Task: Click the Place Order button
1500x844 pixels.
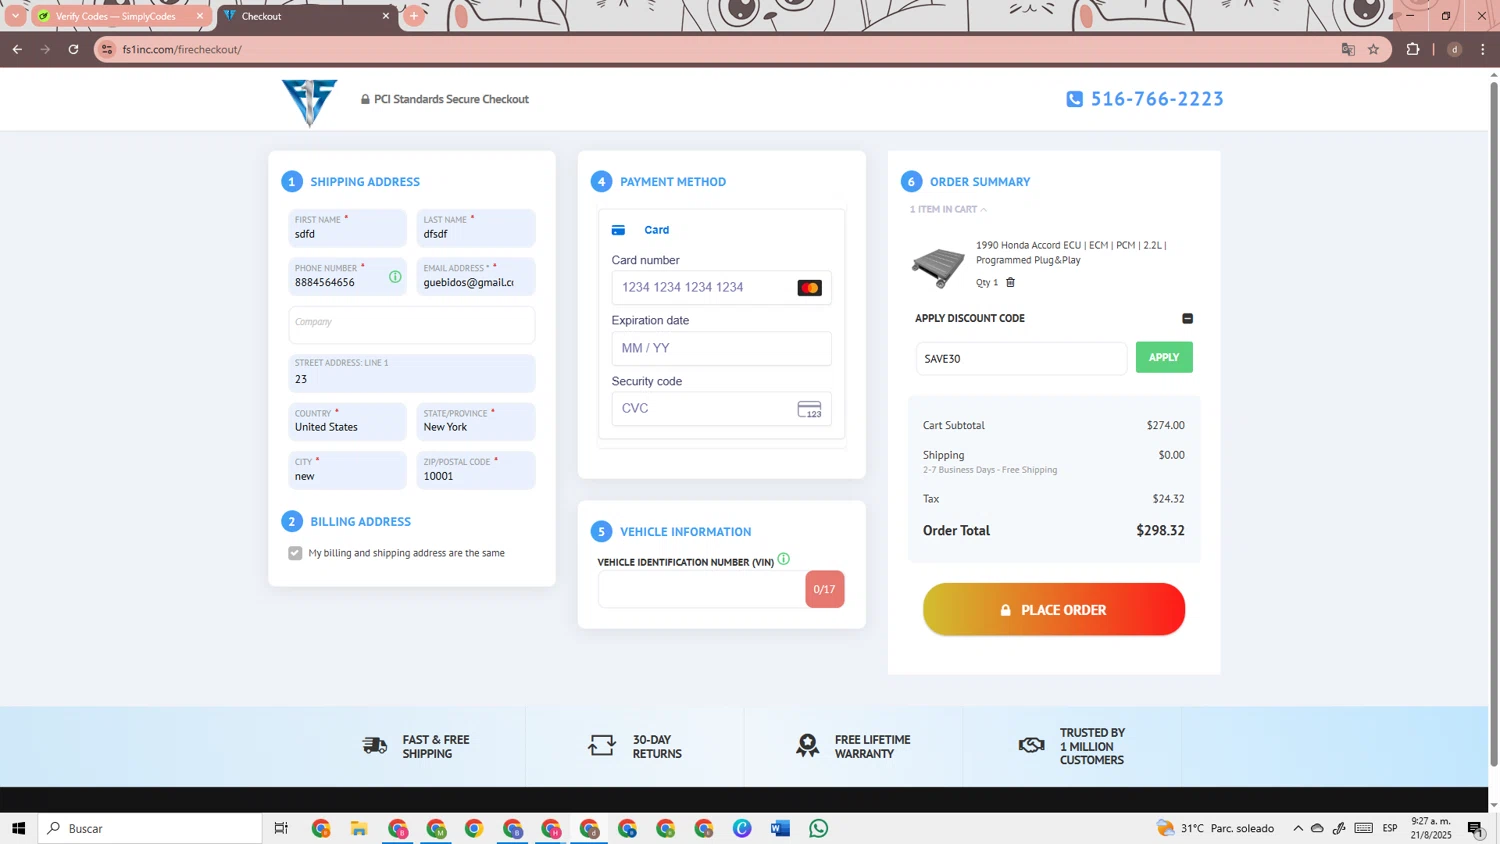Action: pos(1054,609)
